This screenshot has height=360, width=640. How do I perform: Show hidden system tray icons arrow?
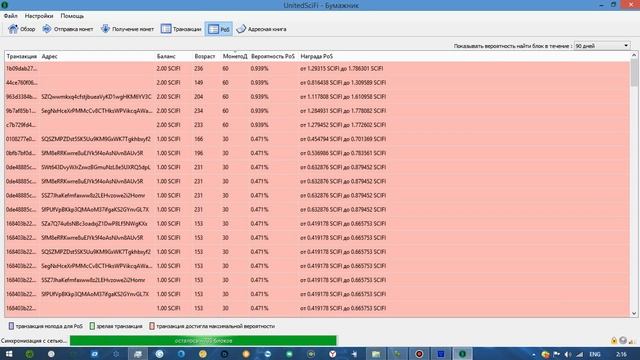(x=533, y=354)
